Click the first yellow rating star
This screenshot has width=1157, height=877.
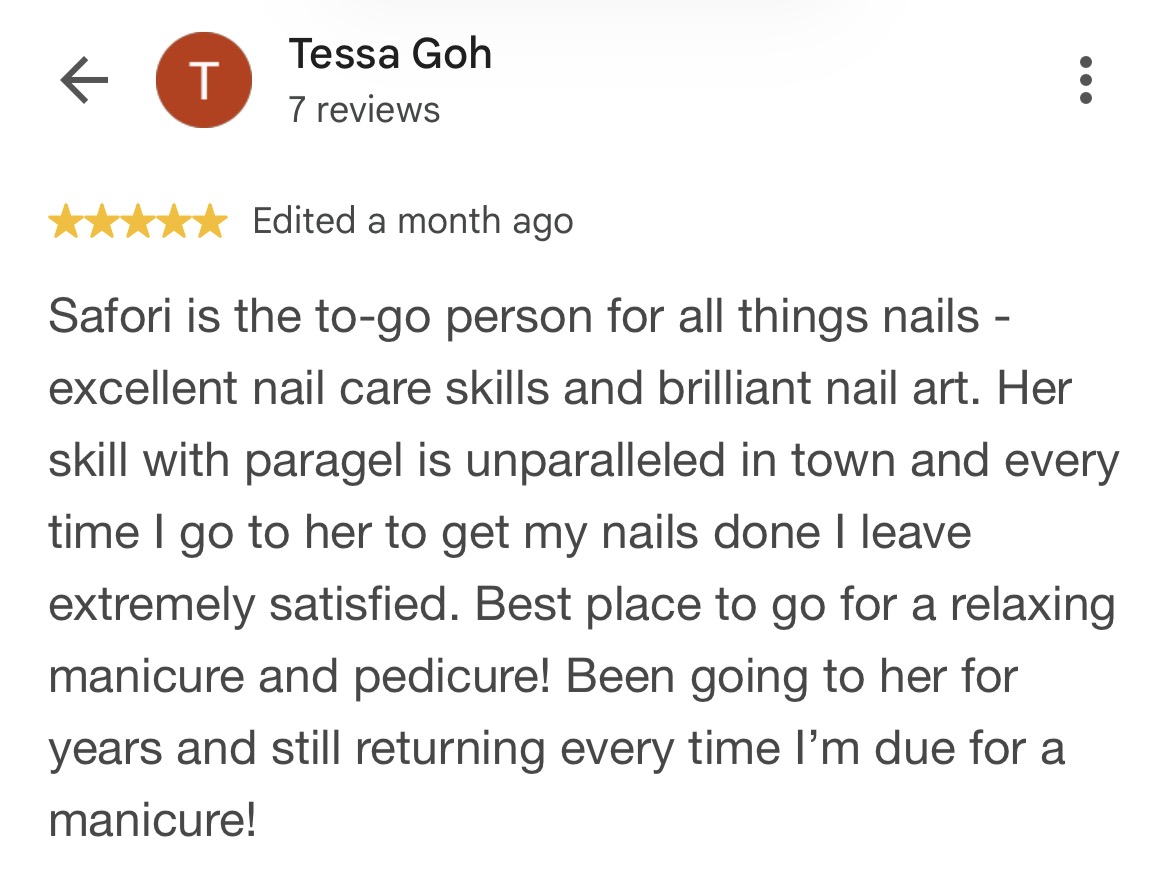pos(66,221)
